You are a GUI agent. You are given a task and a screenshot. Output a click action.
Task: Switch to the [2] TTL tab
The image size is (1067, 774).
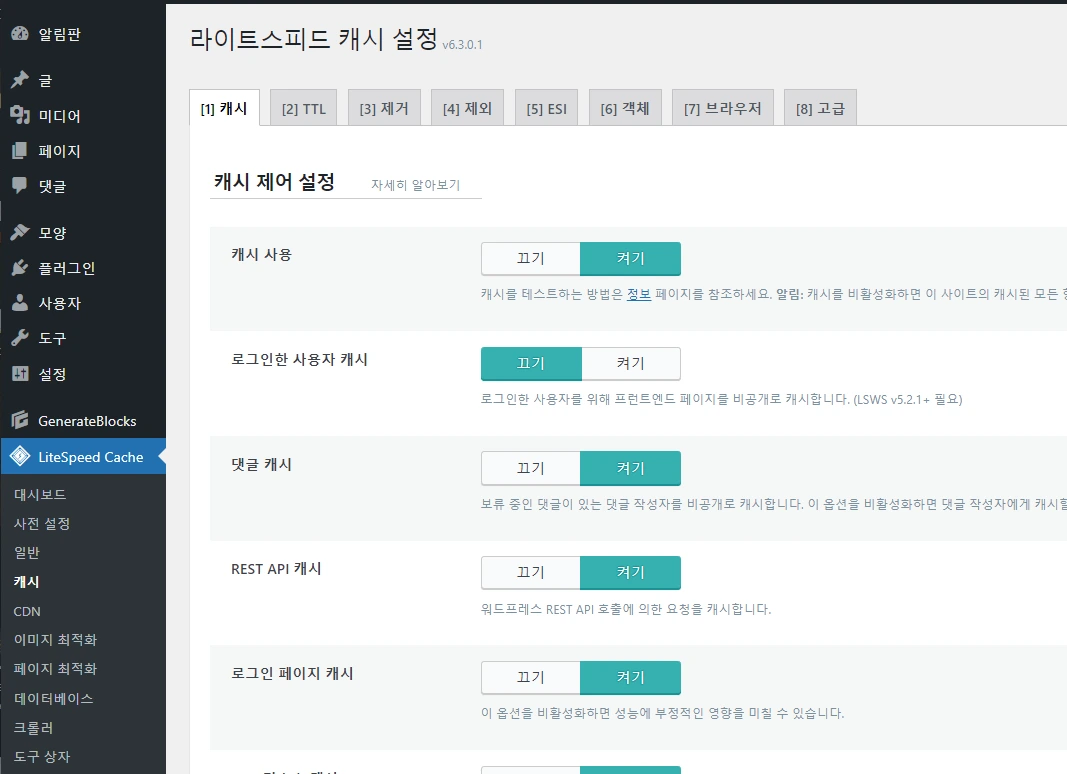point(303,108)
